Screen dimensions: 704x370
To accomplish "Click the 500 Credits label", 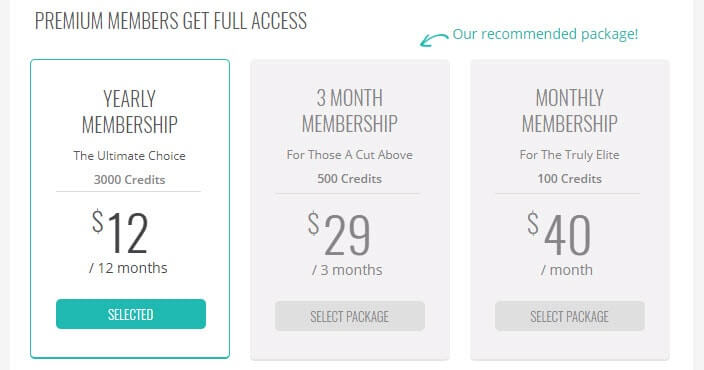I will point(349,179).
